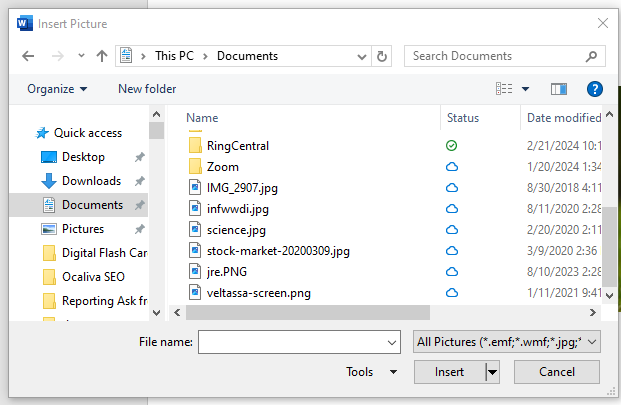The height and width of the screenshot is (405, 621).
Task: Click the Cancel button
Action: (x=557, y=372)
